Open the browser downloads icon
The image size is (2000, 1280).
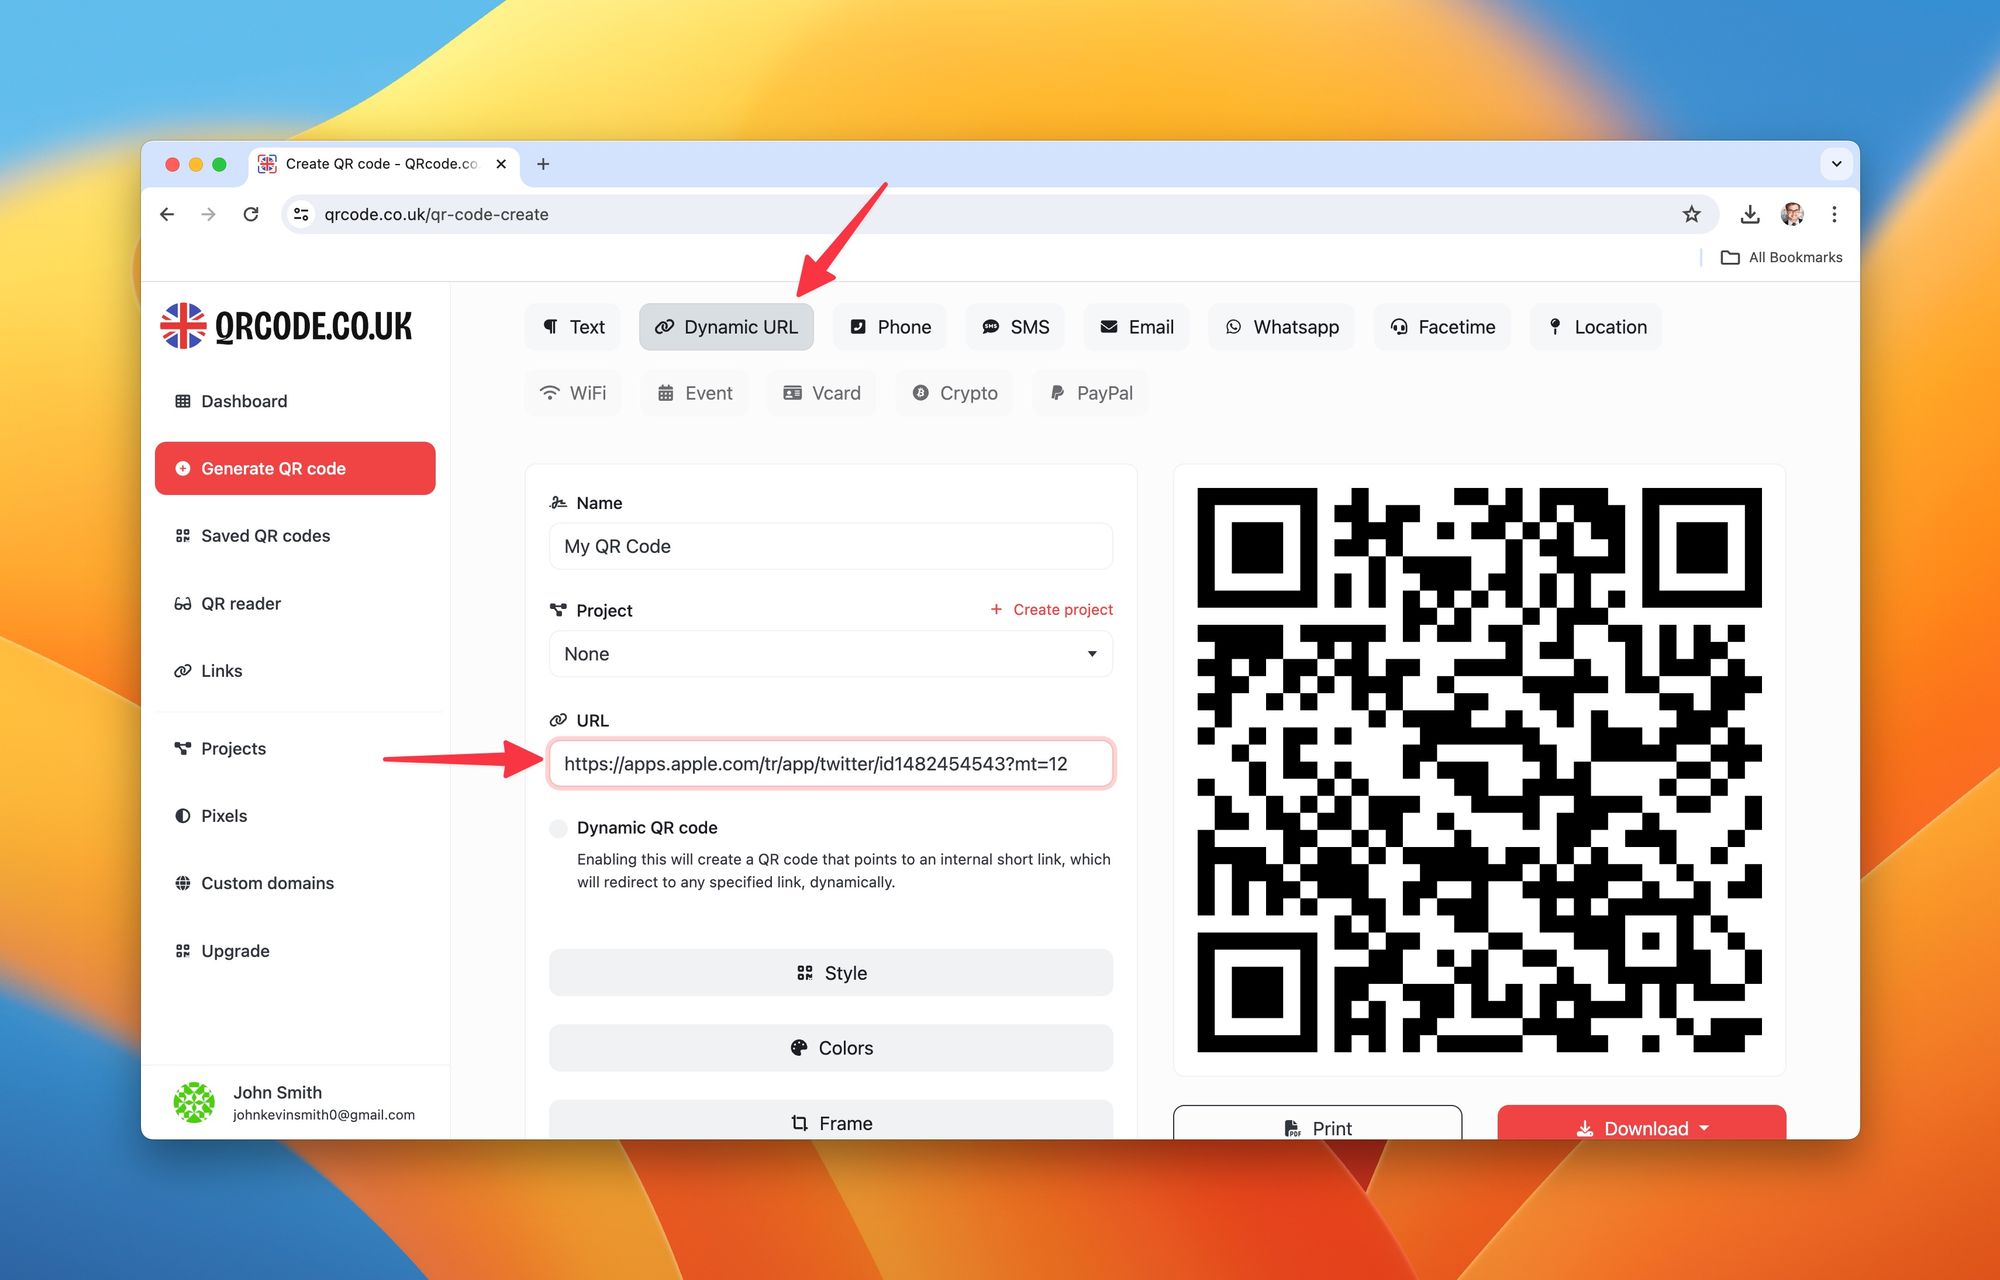point(1750,214)
